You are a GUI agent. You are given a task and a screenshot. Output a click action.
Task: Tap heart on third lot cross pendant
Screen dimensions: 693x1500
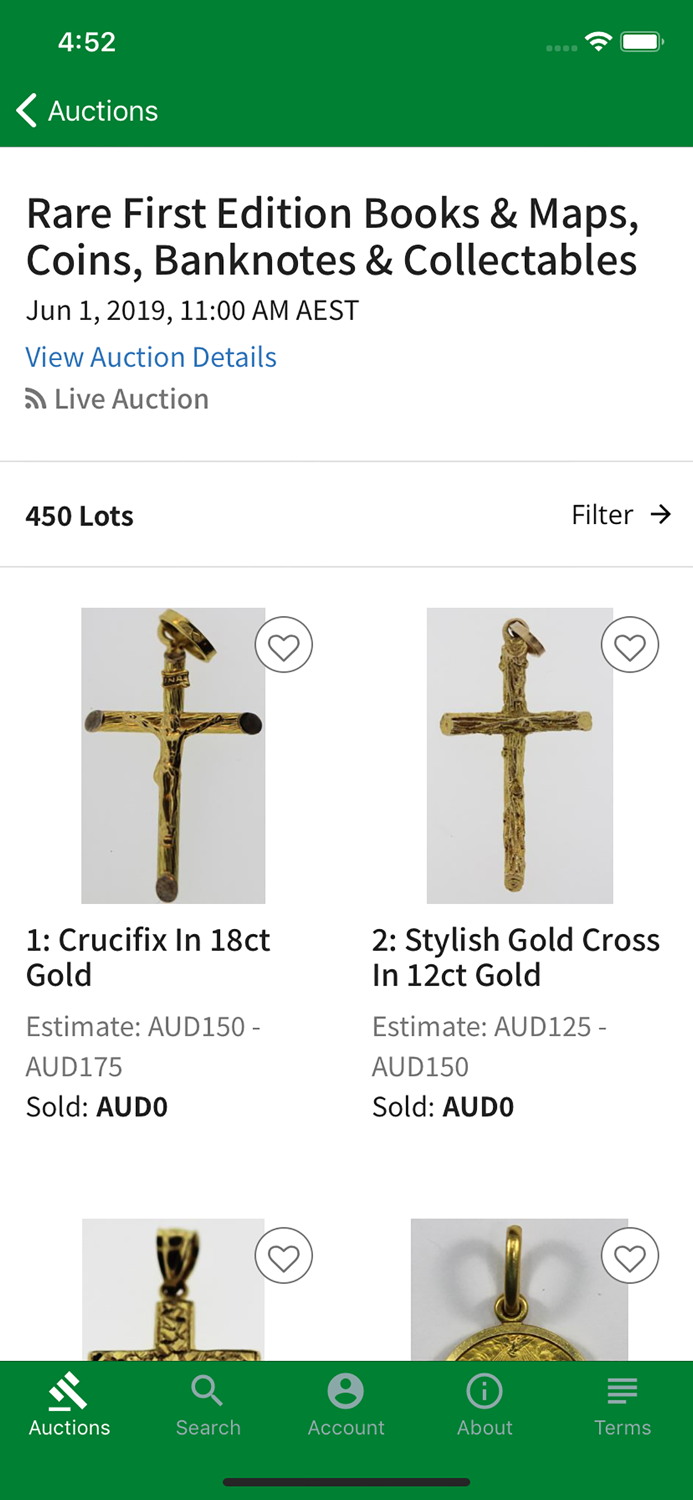[x=284, y=1255]
